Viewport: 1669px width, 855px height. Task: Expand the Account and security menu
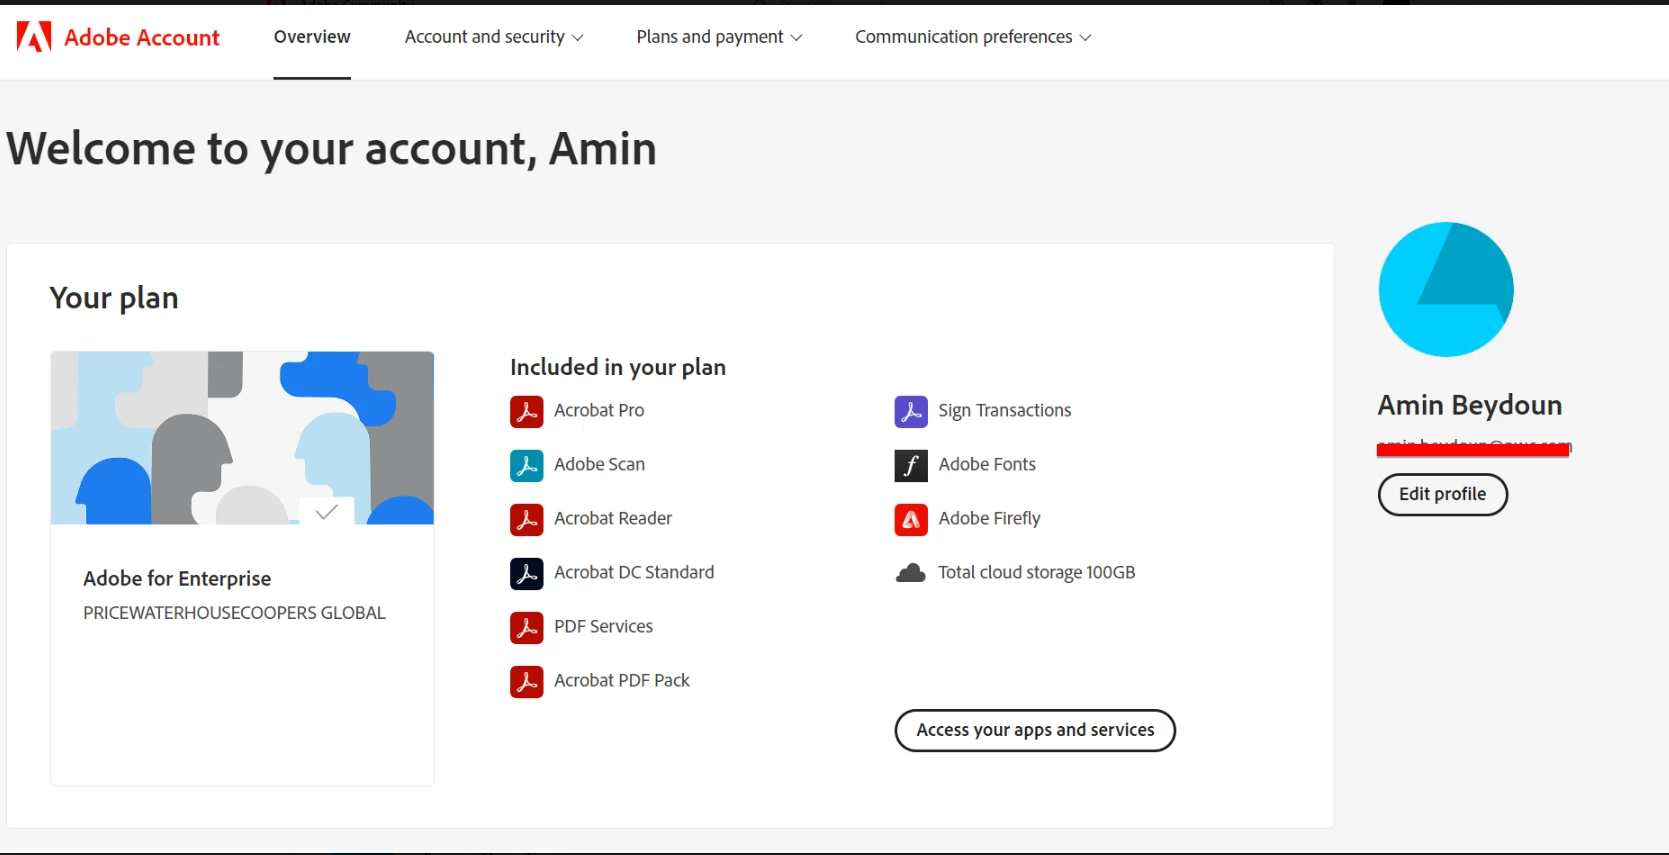pyautogui.click(x=494, y=37)
